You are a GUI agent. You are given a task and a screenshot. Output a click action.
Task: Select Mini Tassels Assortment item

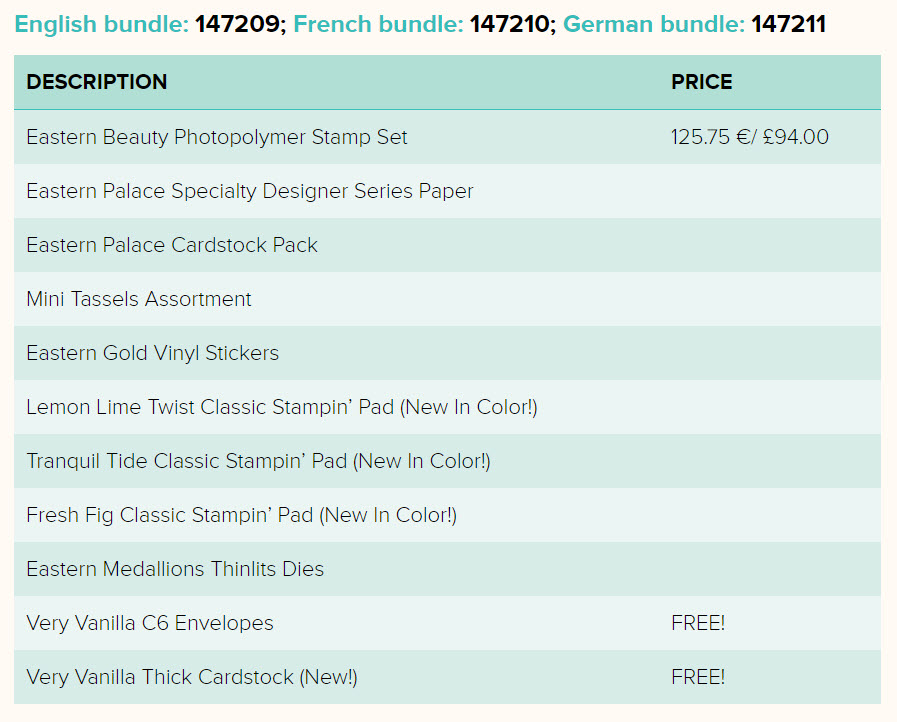pyautogui.click(x=139, y=299)
